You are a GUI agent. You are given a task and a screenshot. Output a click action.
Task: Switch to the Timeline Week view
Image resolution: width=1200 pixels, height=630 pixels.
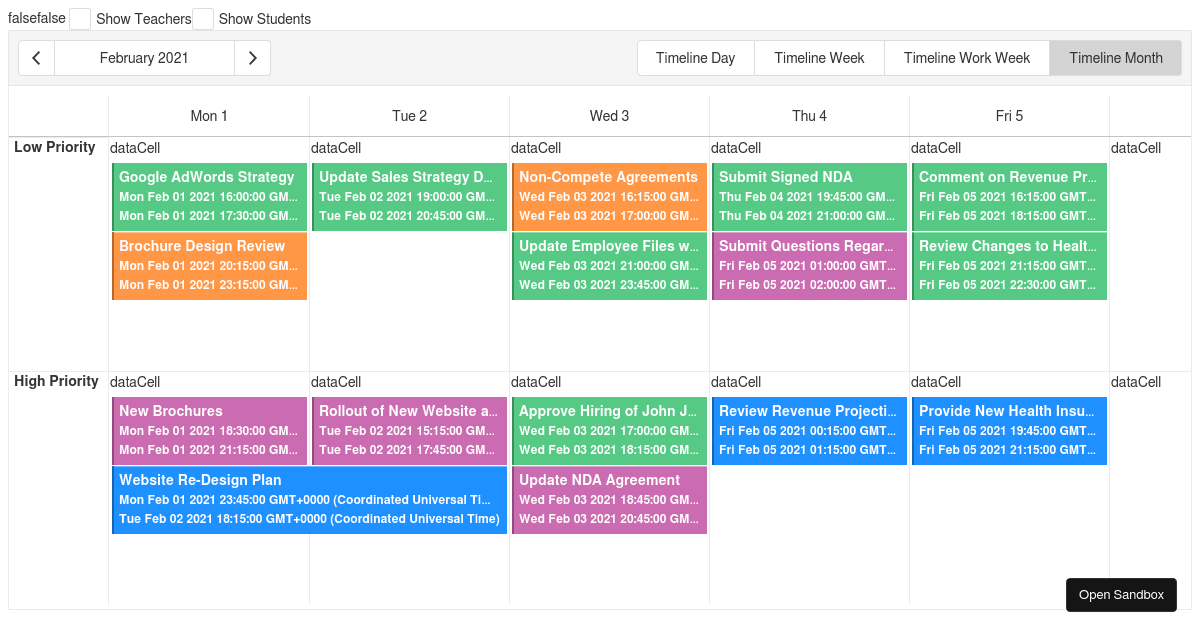819,57
